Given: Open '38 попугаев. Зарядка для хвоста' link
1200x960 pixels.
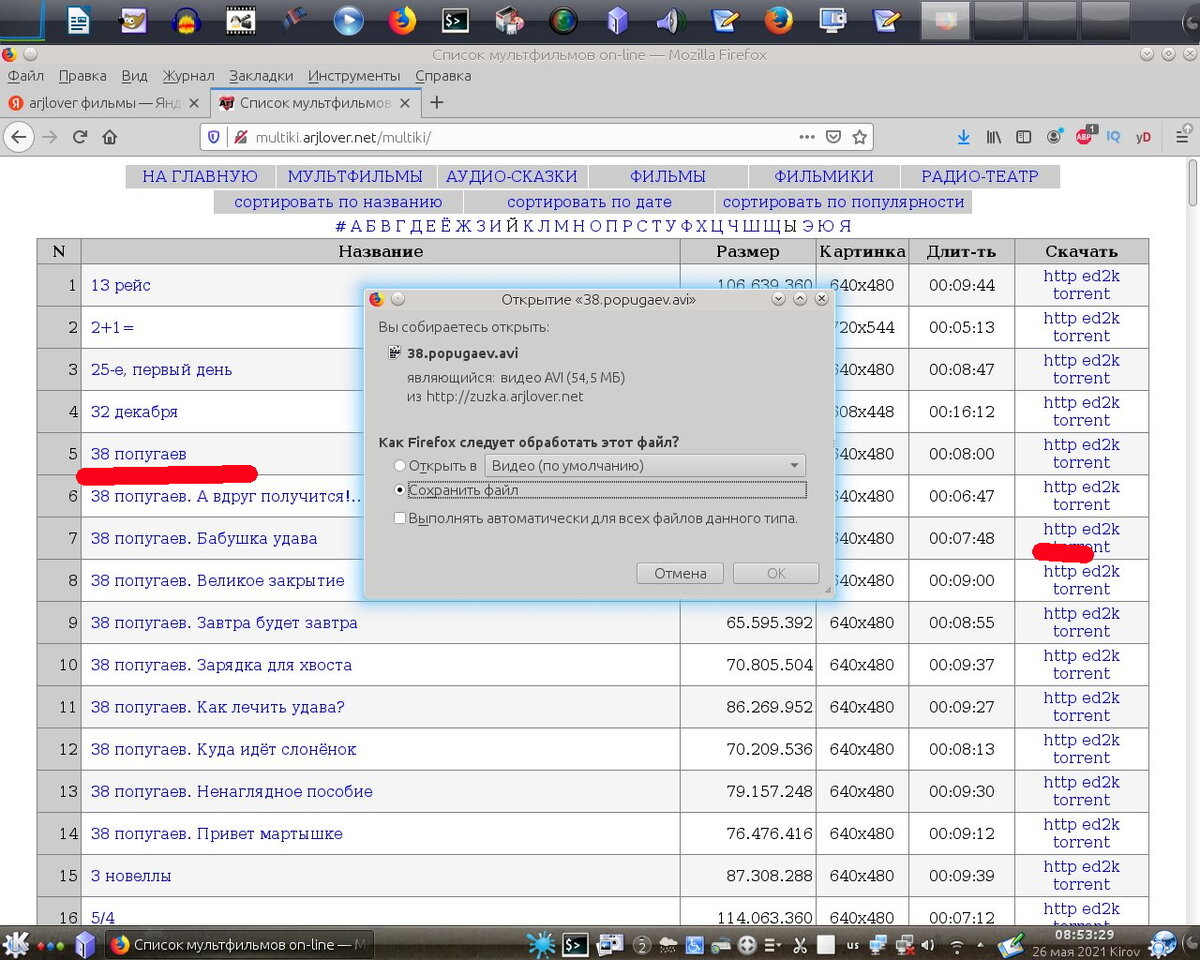Looking at the screenshot, I should 221,665.
